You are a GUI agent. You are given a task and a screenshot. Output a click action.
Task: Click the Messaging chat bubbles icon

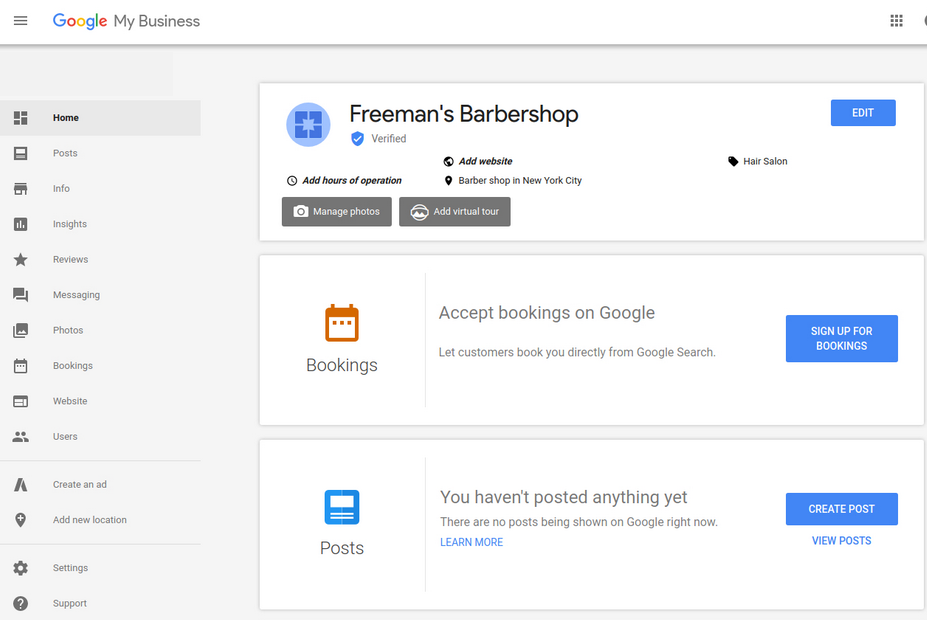click(21, 295)
